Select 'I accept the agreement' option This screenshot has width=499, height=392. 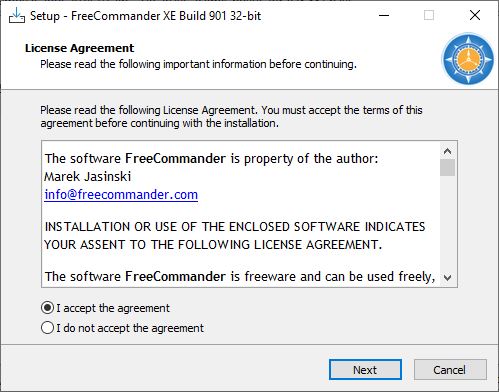coord(105,308)
